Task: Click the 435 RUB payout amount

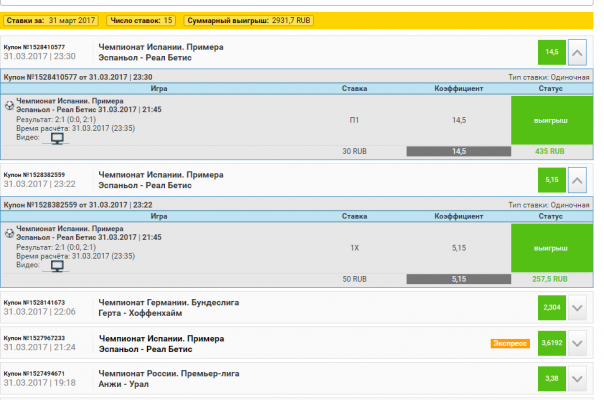Action: click(550, 151)
